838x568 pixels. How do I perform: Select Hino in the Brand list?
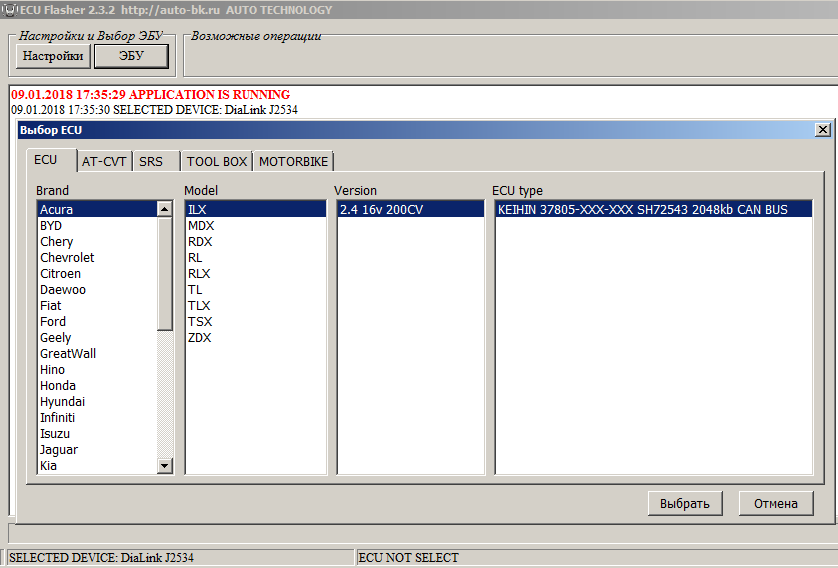(x=97, y=370)
